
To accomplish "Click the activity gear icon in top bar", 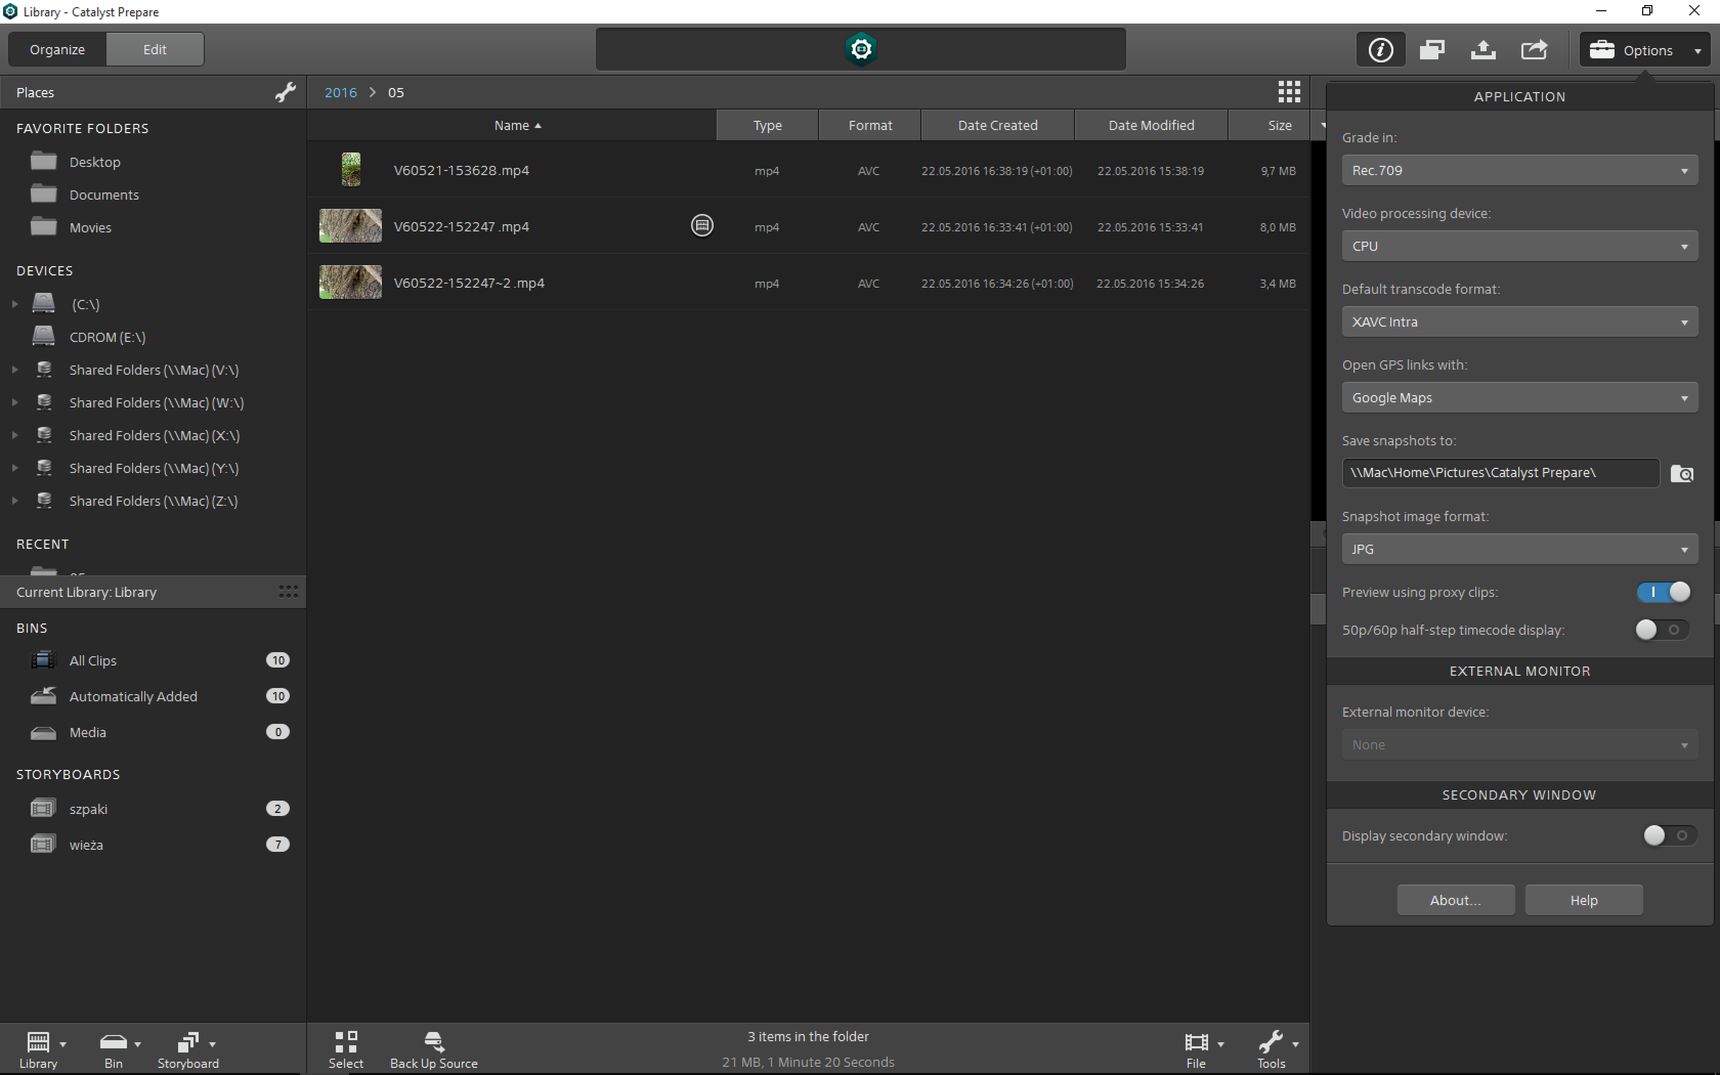I will pyautogui.click(x=861, y=49).
